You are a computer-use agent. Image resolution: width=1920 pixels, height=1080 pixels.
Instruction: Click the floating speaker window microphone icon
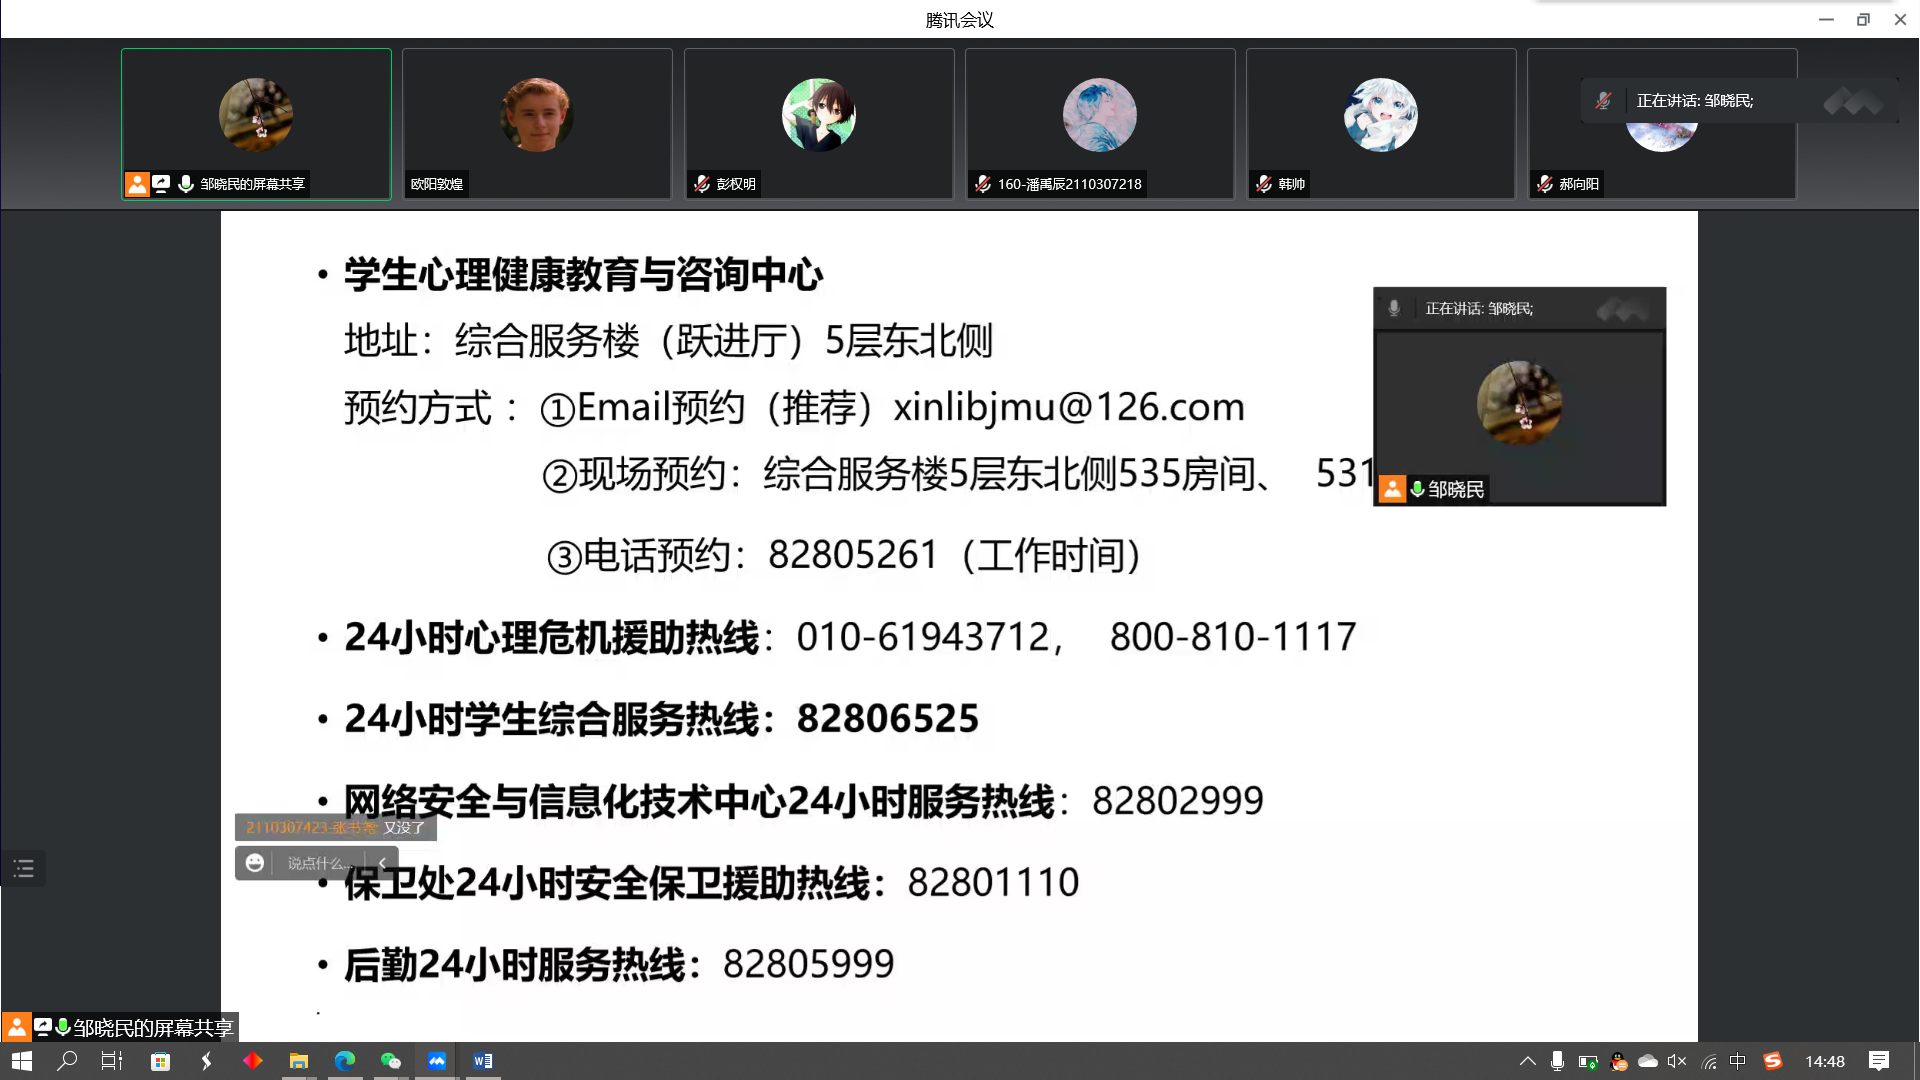1394,309
